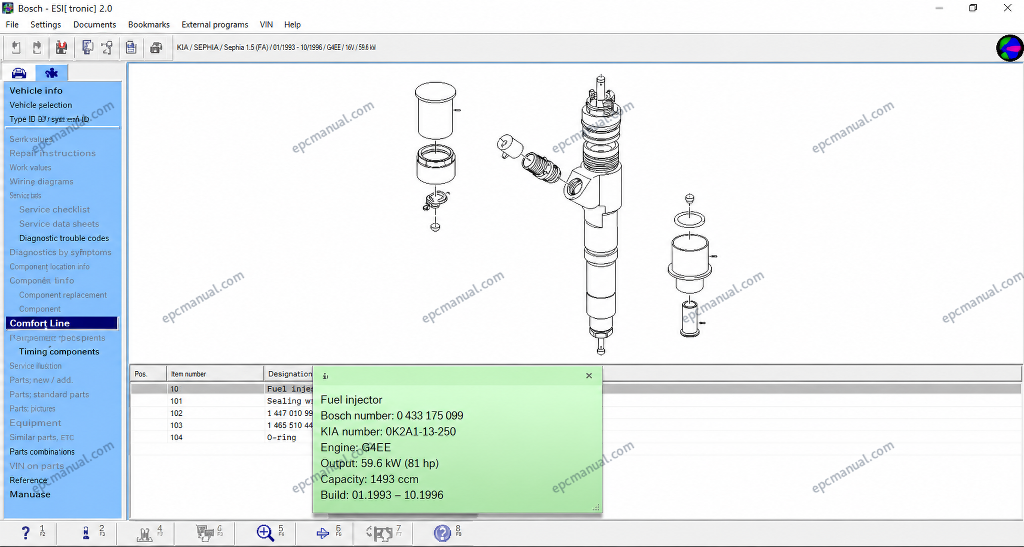Click Equipment sidebar entry

coord(35,423)
